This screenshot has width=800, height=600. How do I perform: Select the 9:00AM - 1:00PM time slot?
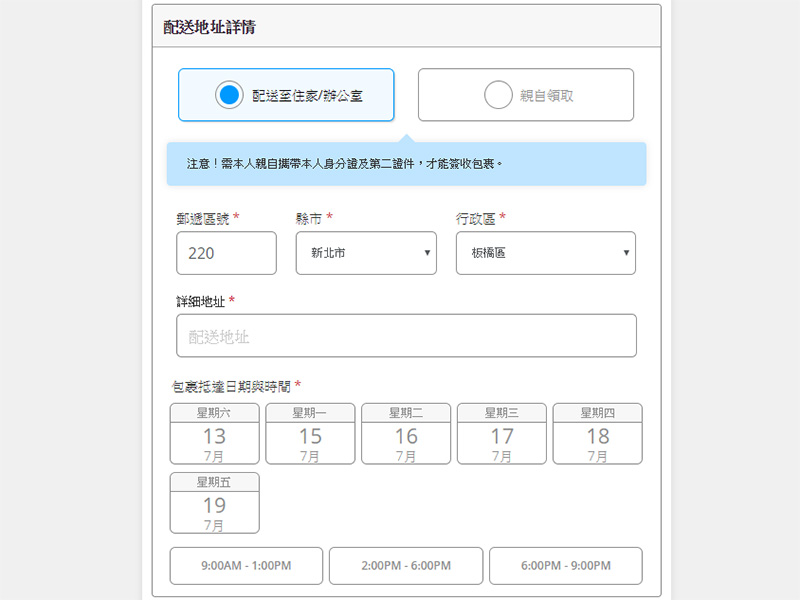click(246, 566)
